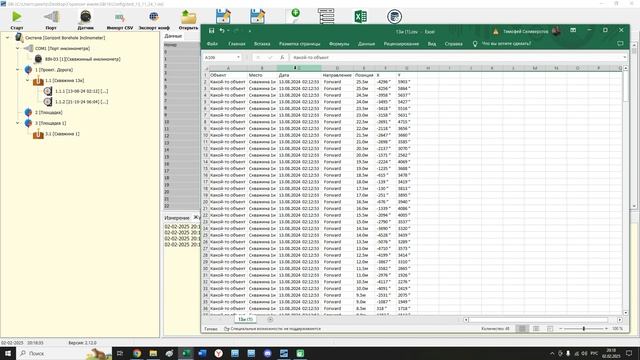Open the Справка ribbon tab
Viewport: 640px width, 360px height.
453,44
